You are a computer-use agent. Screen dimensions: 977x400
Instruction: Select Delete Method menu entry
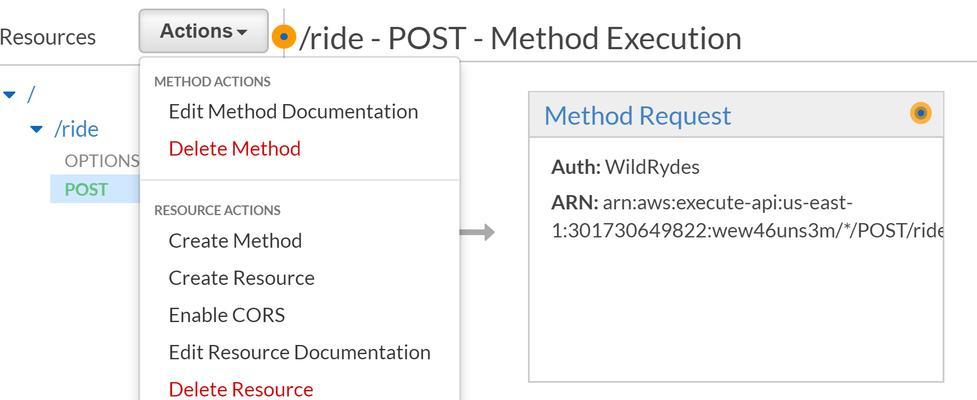235,148
